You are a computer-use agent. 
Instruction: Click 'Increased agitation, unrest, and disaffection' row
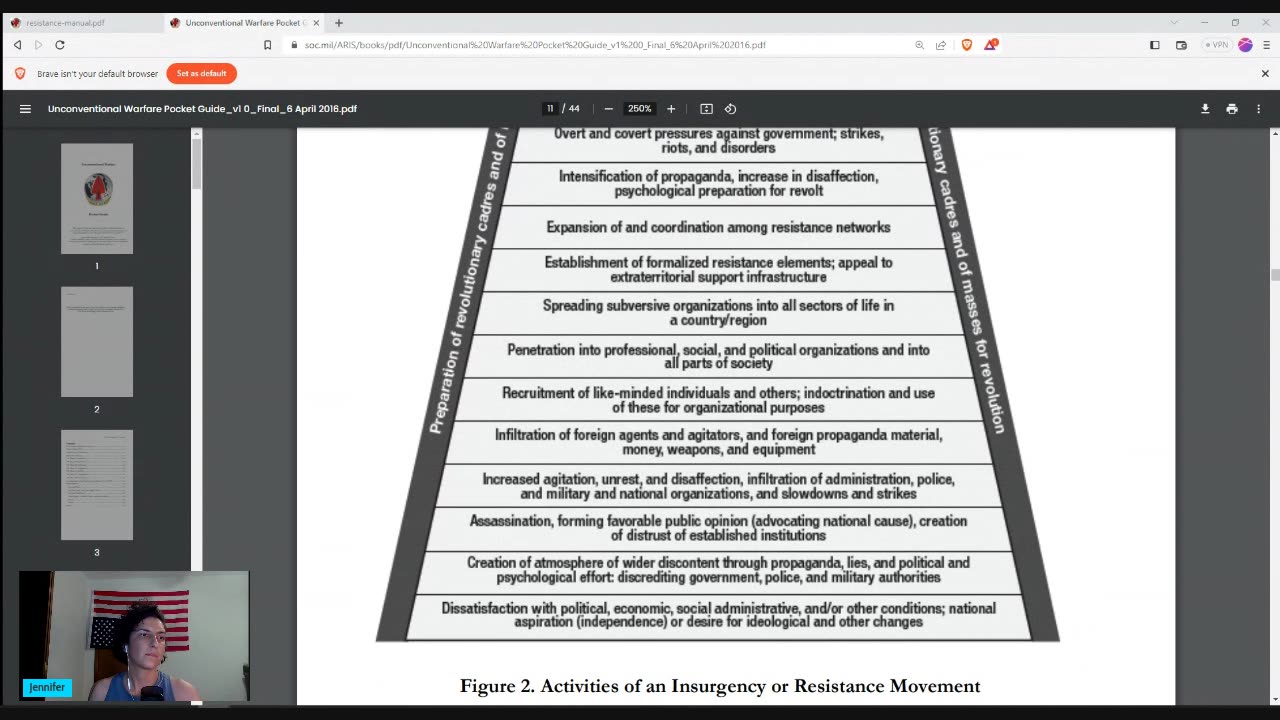[718, 486]
